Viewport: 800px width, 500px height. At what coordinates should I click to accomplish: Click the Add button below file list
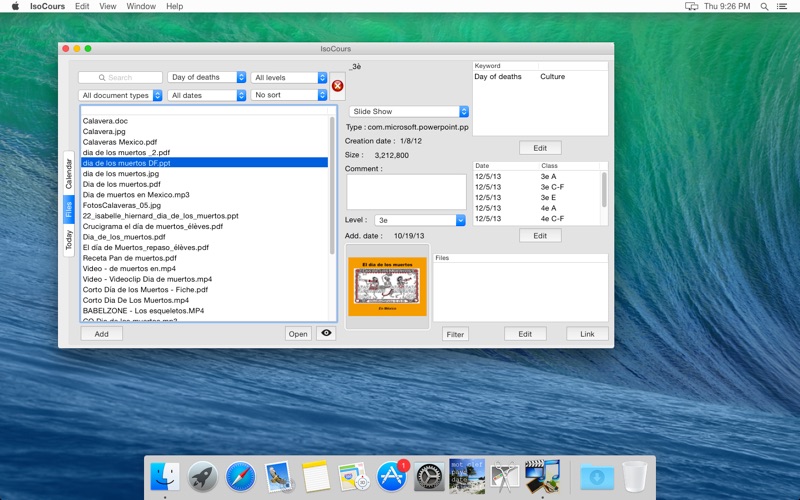(102, 334)
